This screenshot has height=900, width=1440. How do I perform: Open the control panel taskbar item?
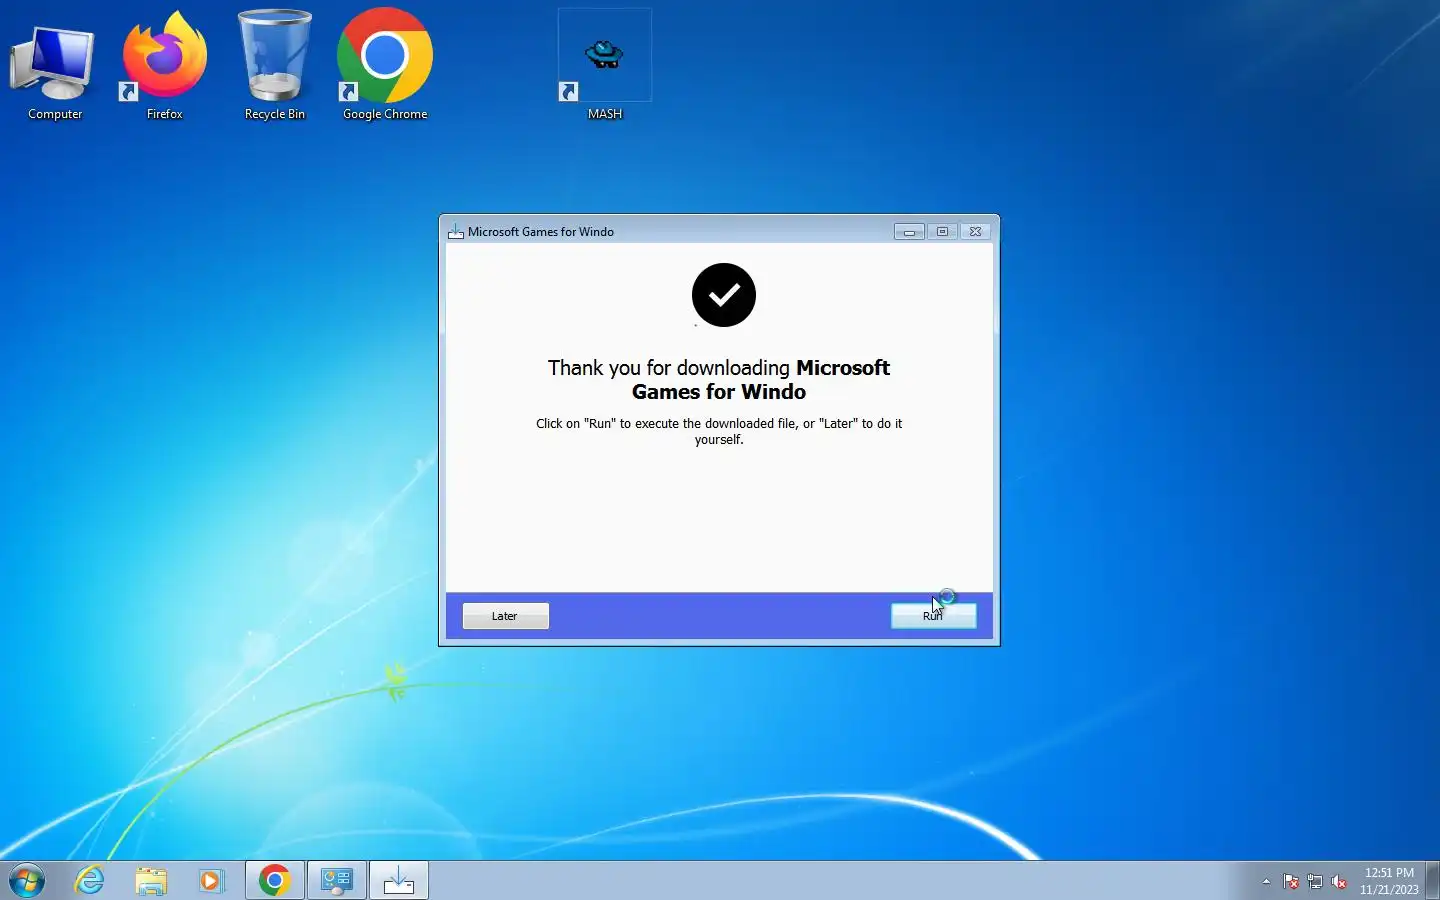click(337, 881)
